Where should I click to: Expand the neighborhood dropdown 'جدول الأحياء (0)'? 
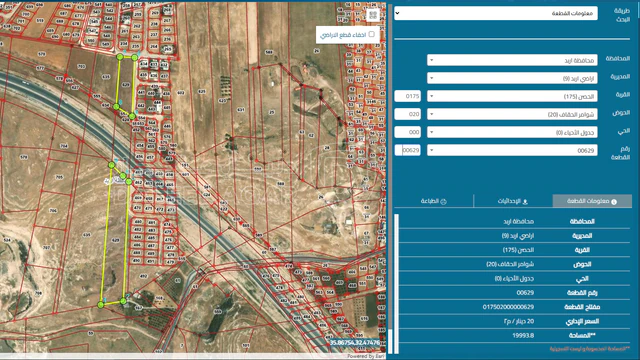(x=512, y=132)
